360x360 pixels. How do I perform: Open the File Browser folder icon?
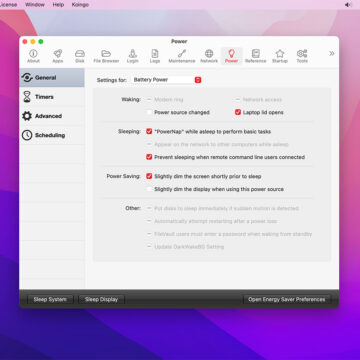point(106,56)
